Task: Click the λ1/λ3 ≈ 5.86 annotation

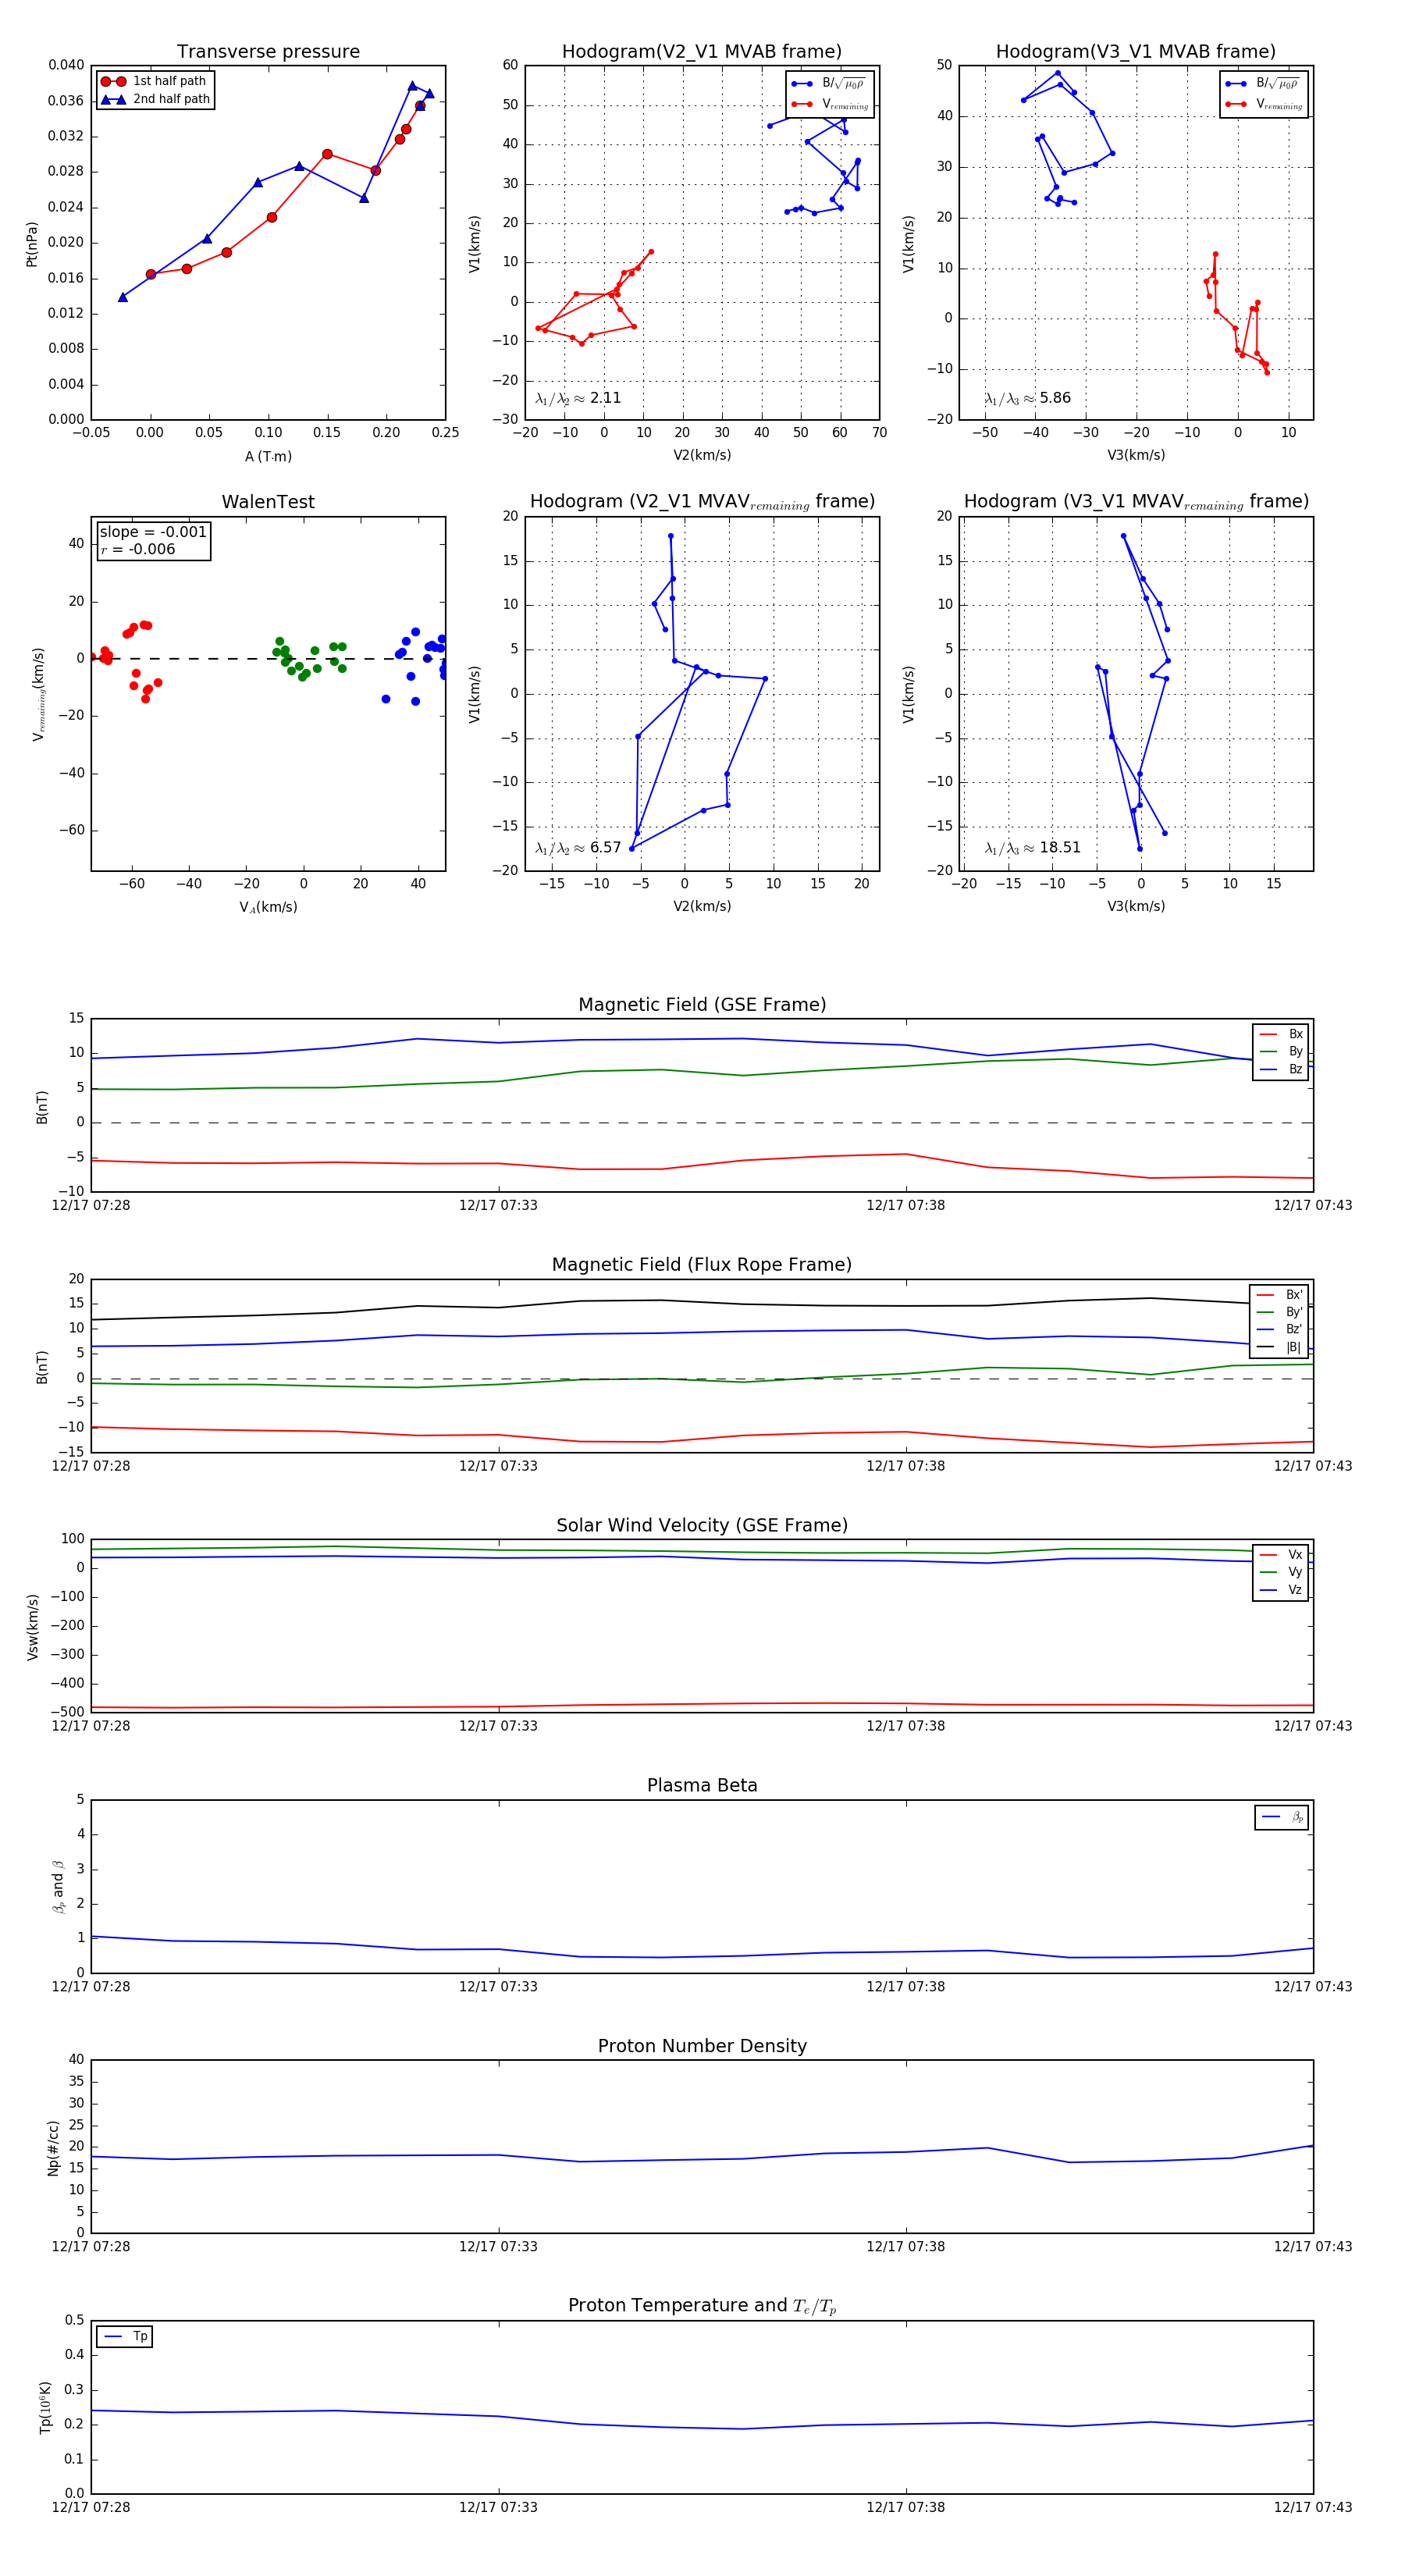Action: 1027,398
